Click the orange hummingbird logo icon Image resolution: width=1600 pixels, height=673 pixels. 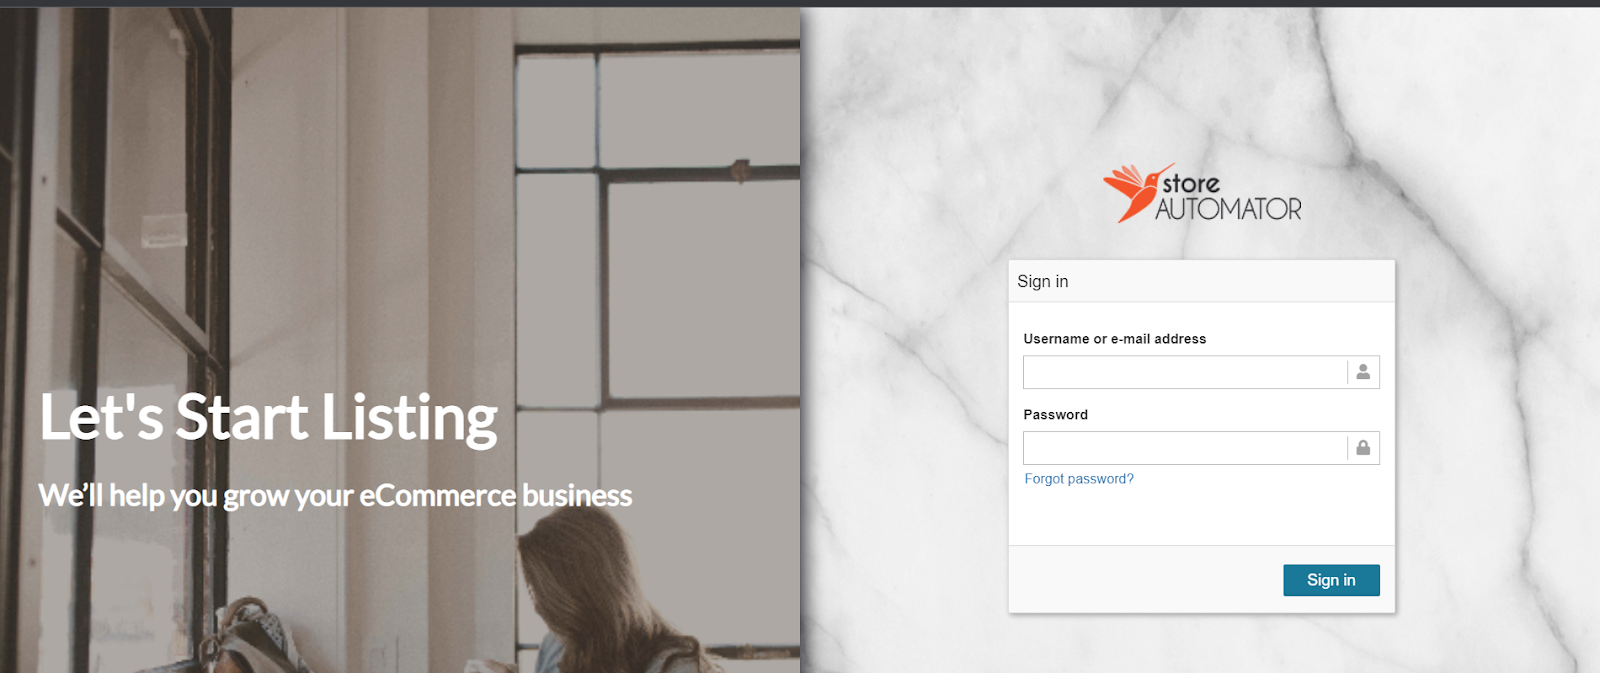click(1135, 192)
